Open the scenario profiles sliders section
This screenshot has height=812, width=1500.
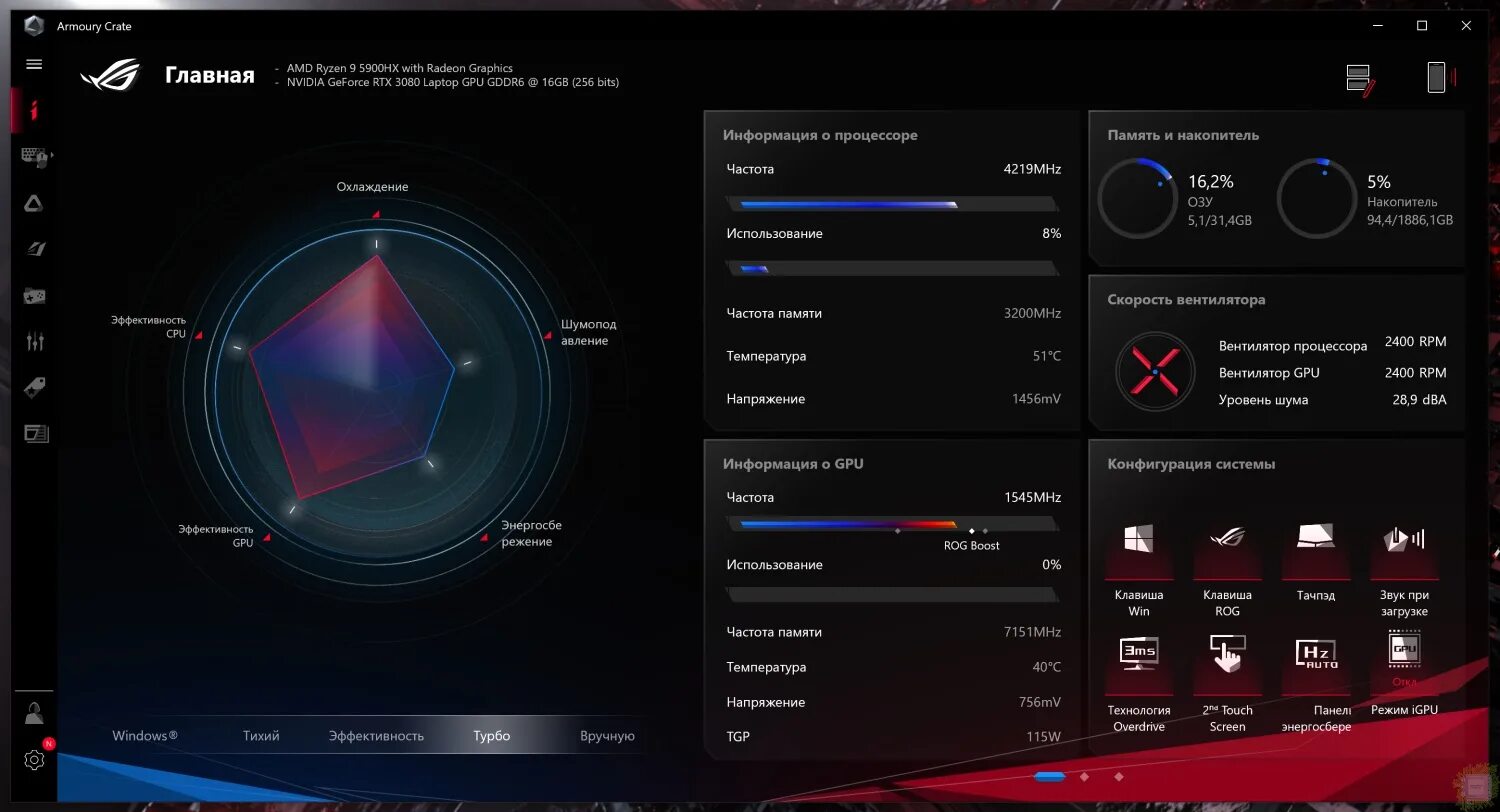33,341
